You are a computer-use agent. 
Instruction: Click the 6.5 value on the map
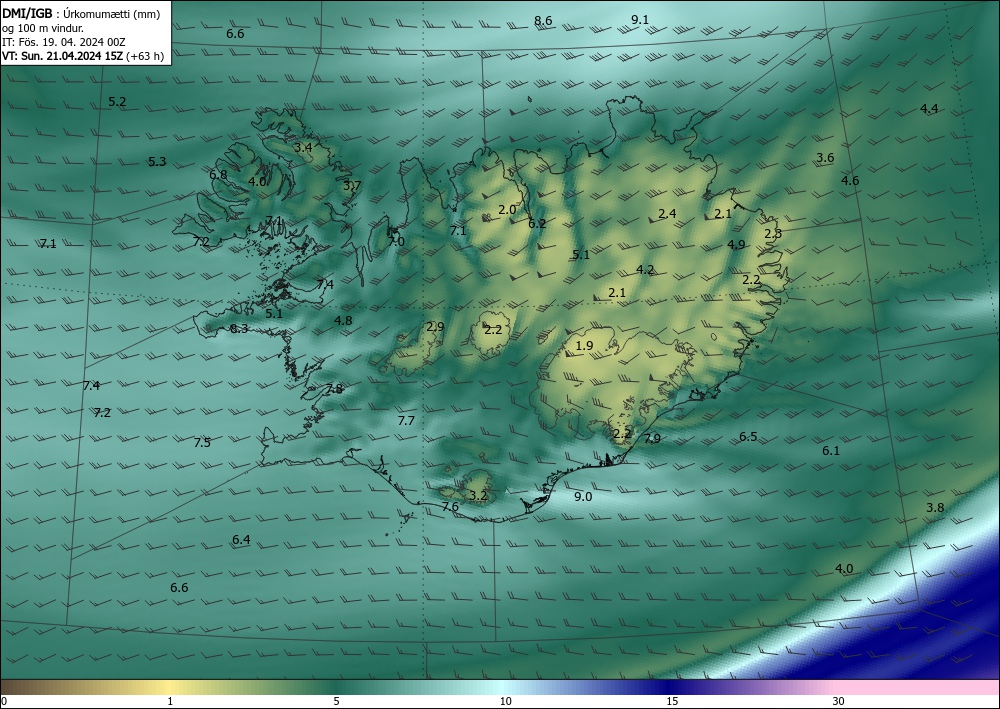[748, 437]
